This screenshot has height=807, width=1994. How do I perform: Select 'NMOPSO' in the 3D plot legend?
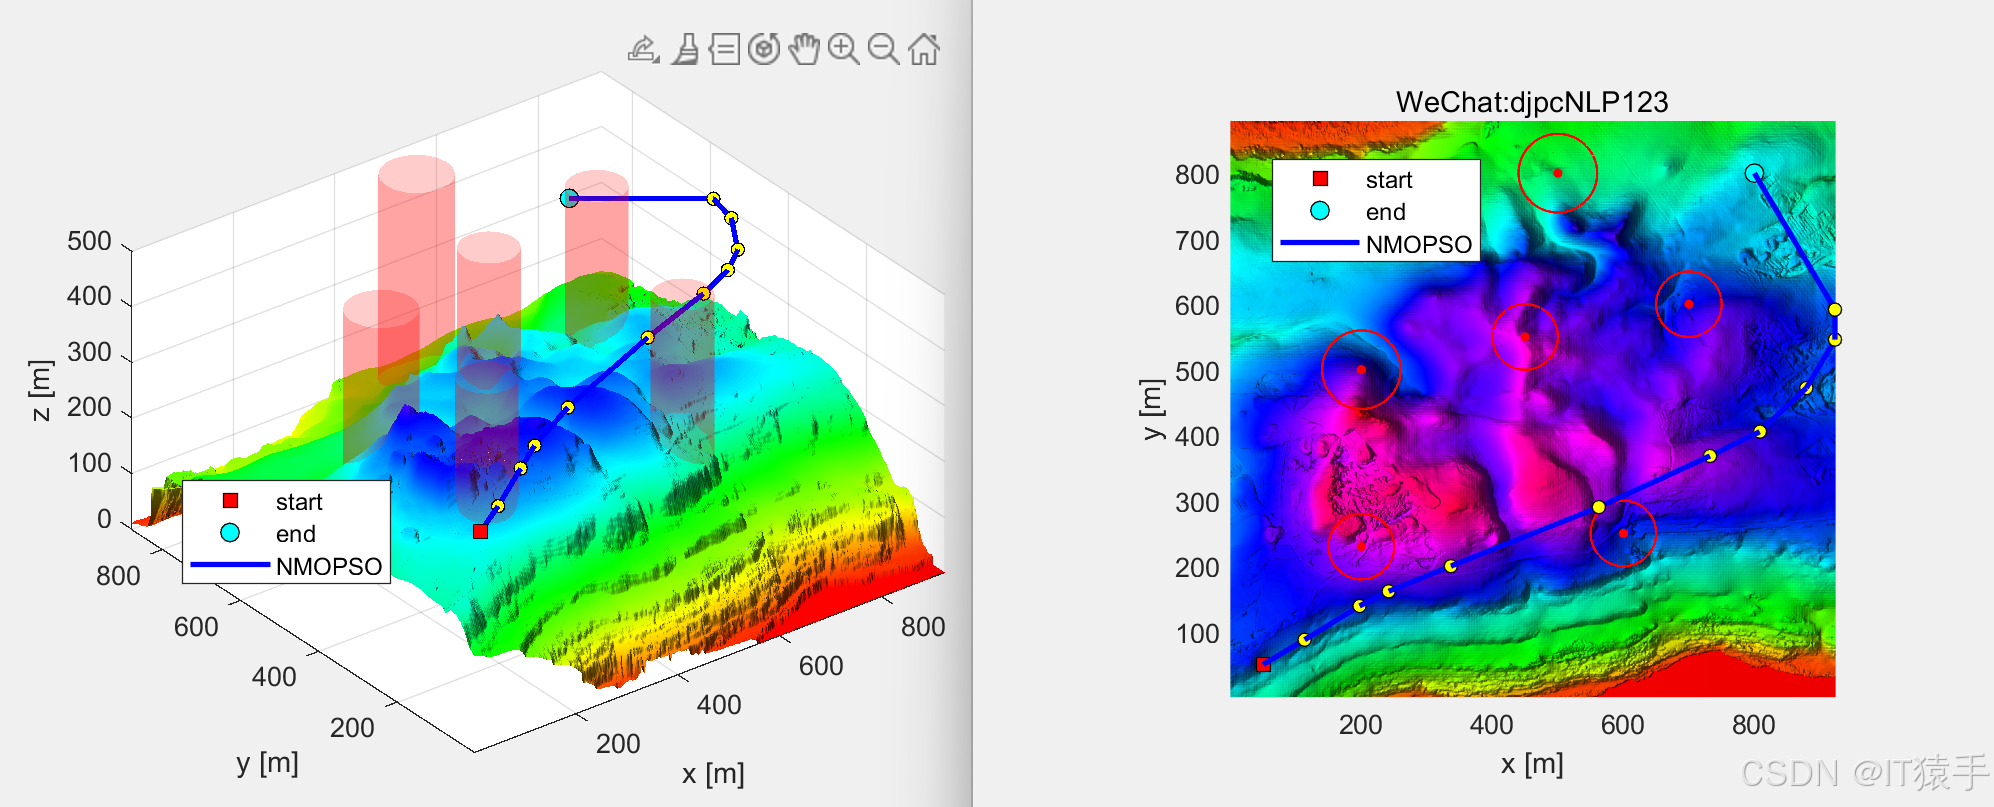pos(328,566)
